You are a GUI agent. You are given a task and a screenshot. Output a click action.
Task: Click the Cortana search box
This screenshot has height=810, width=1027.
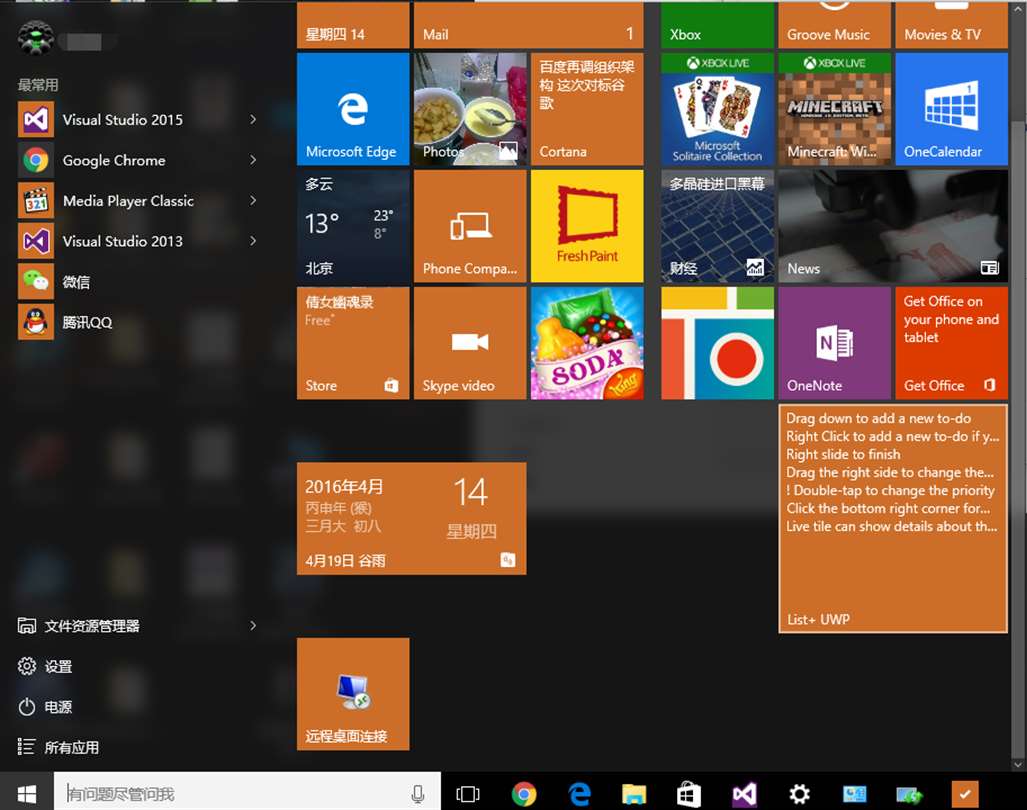coord(247,794)
